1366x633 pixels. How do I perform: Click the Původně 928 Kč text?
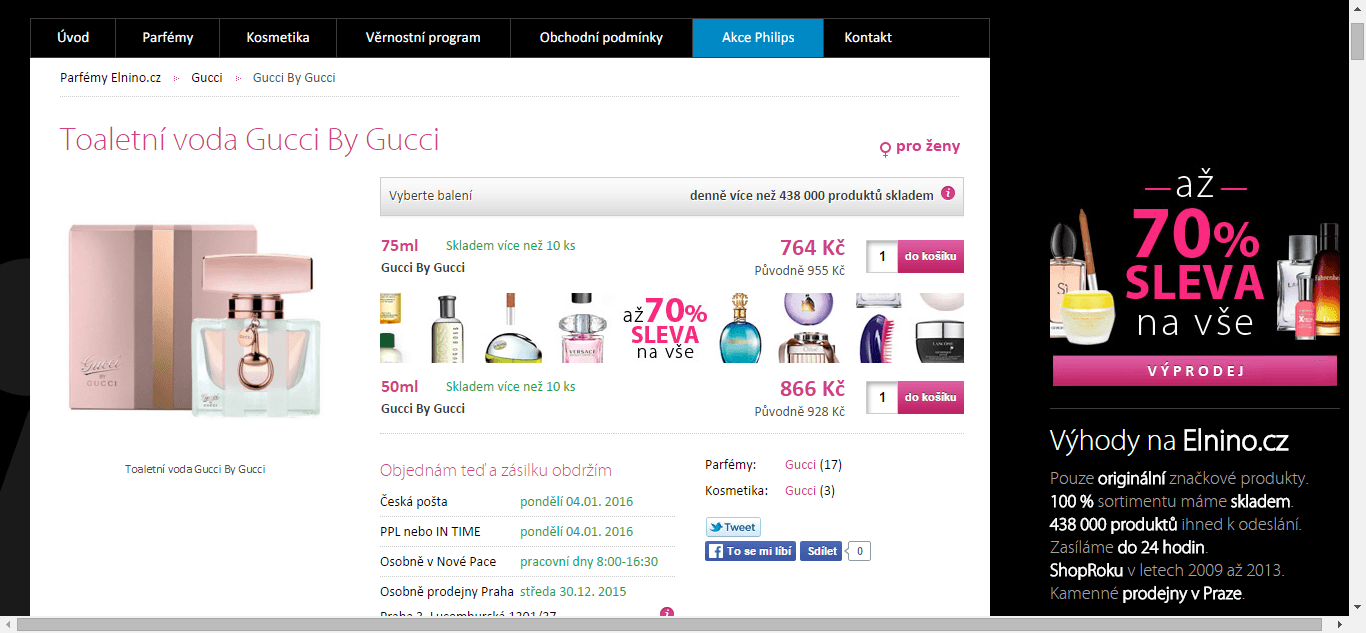click(x=800, y=412)
